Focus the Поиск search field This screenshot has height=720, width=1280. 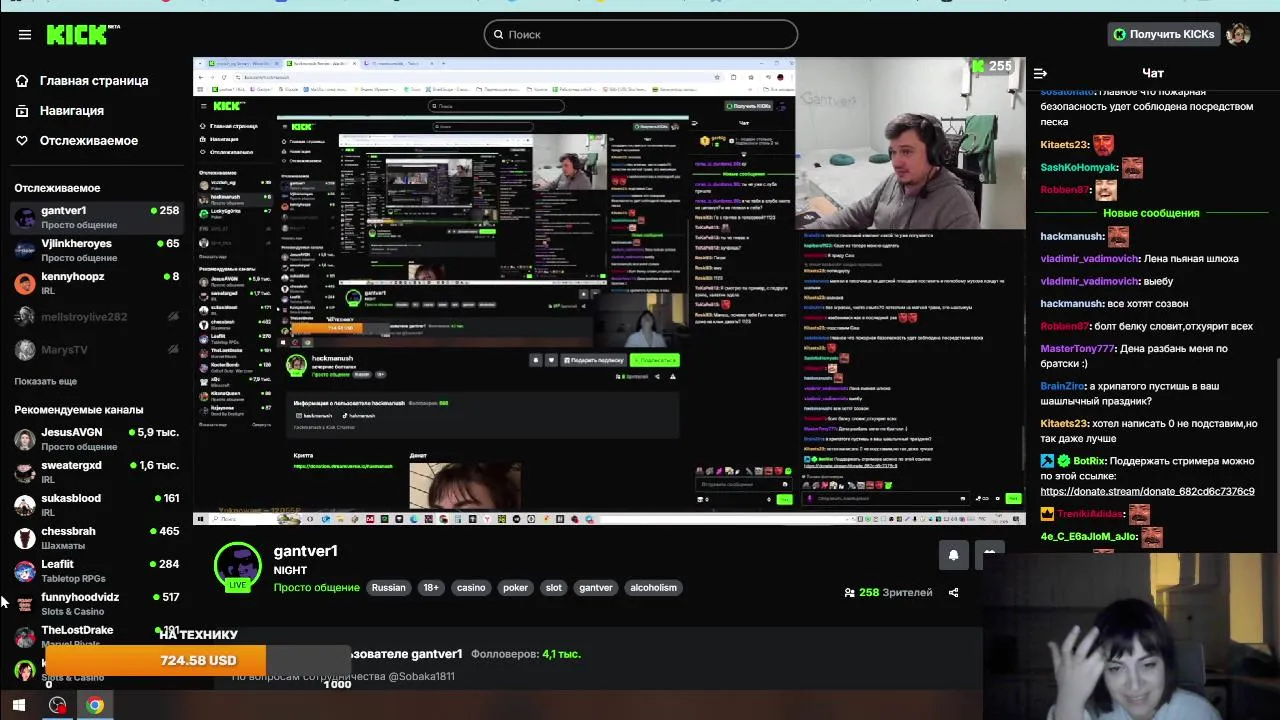641,34
